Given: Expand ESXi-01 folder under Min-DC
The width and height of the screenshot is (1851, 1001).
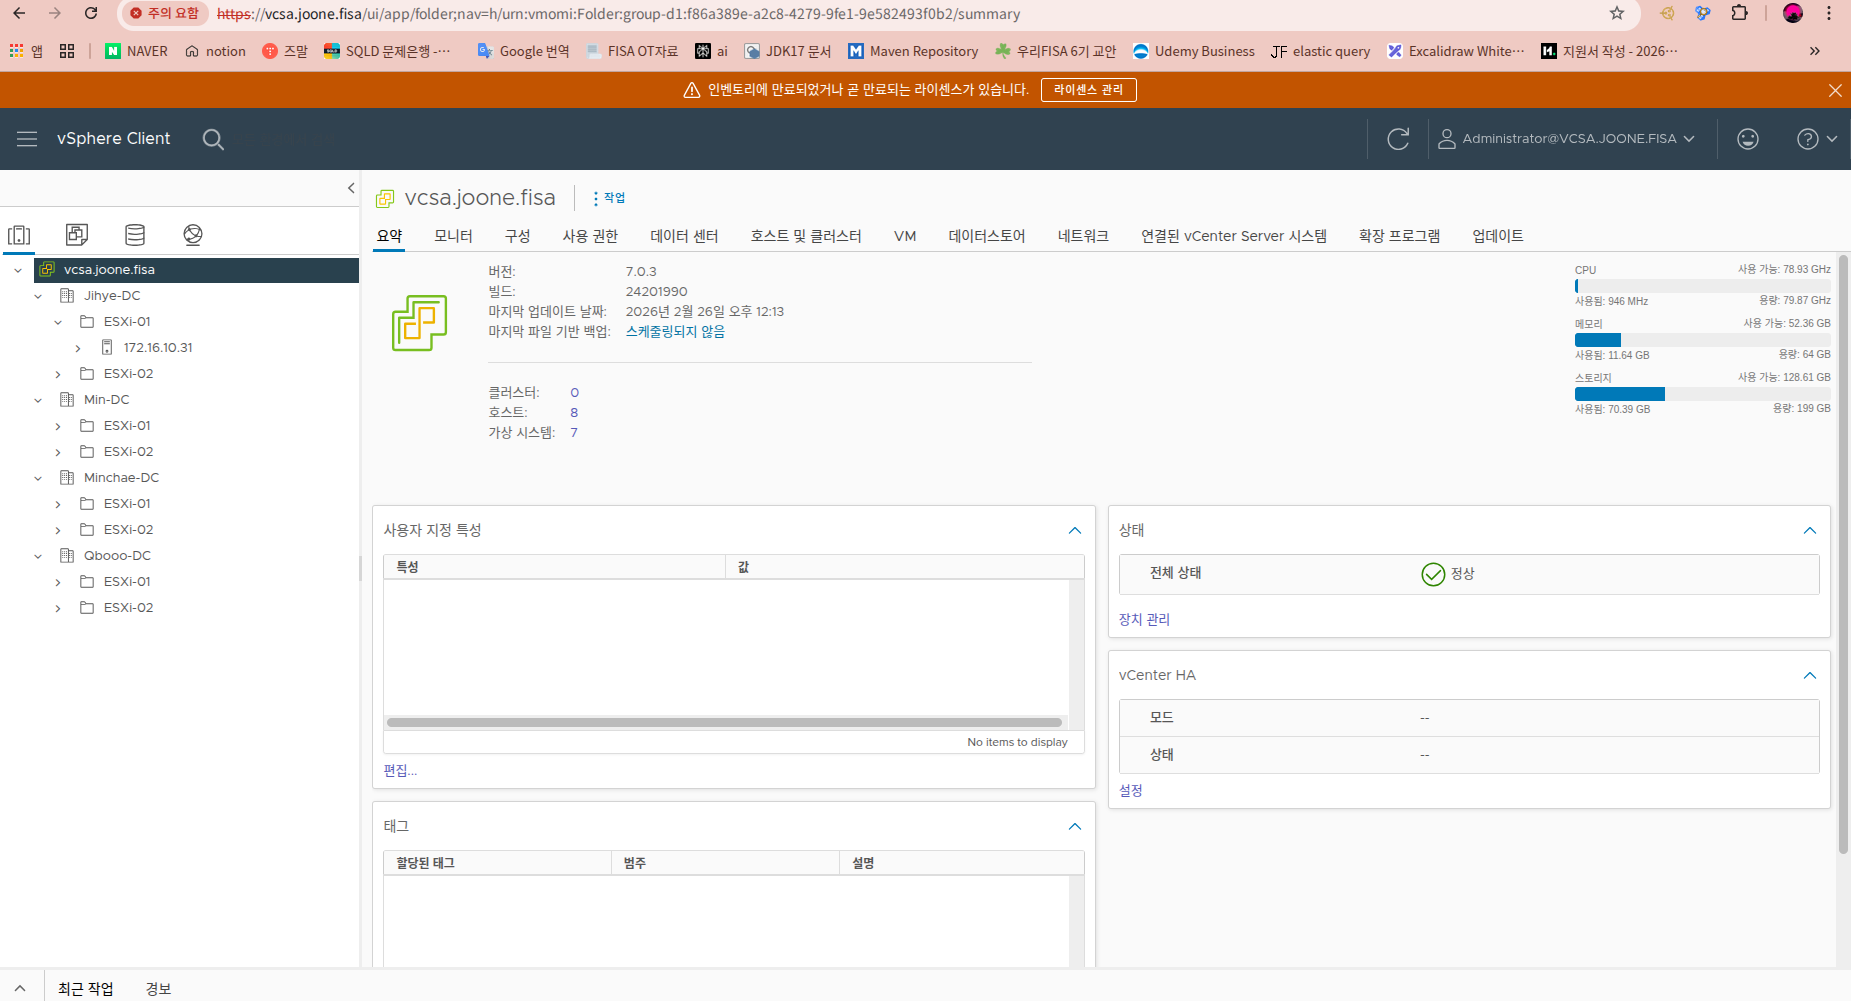Looking at the screenshot, I should point(58,426).
